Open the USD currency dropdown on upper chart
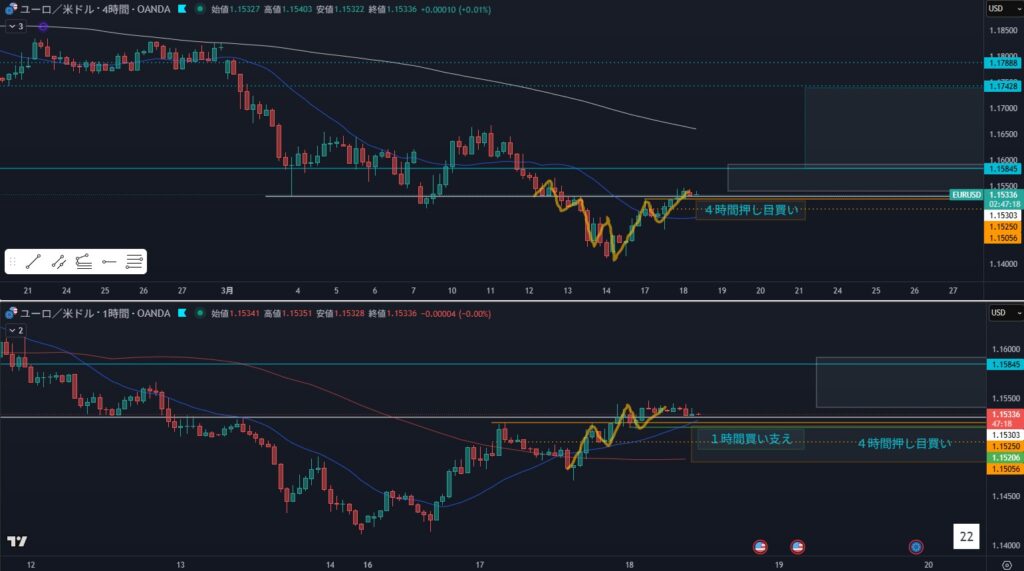 click(x=996, y=8)
